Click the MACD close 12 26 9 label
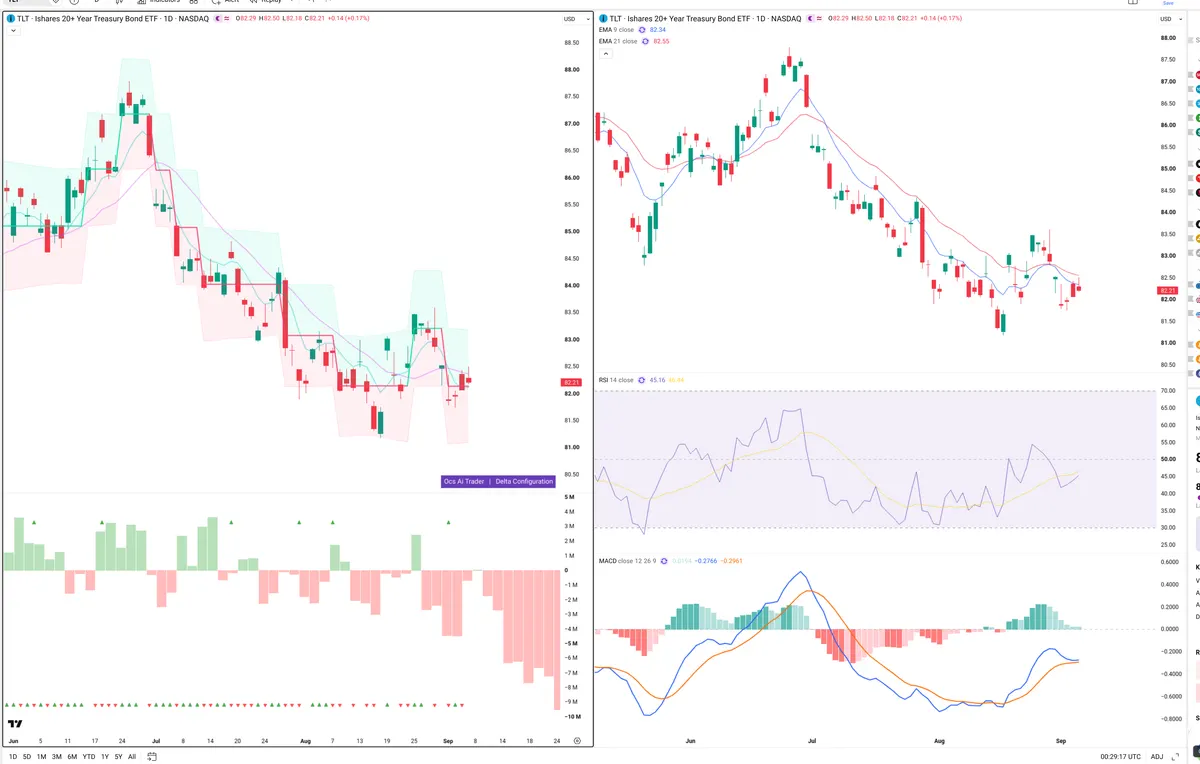 click(x=629, y=561)
